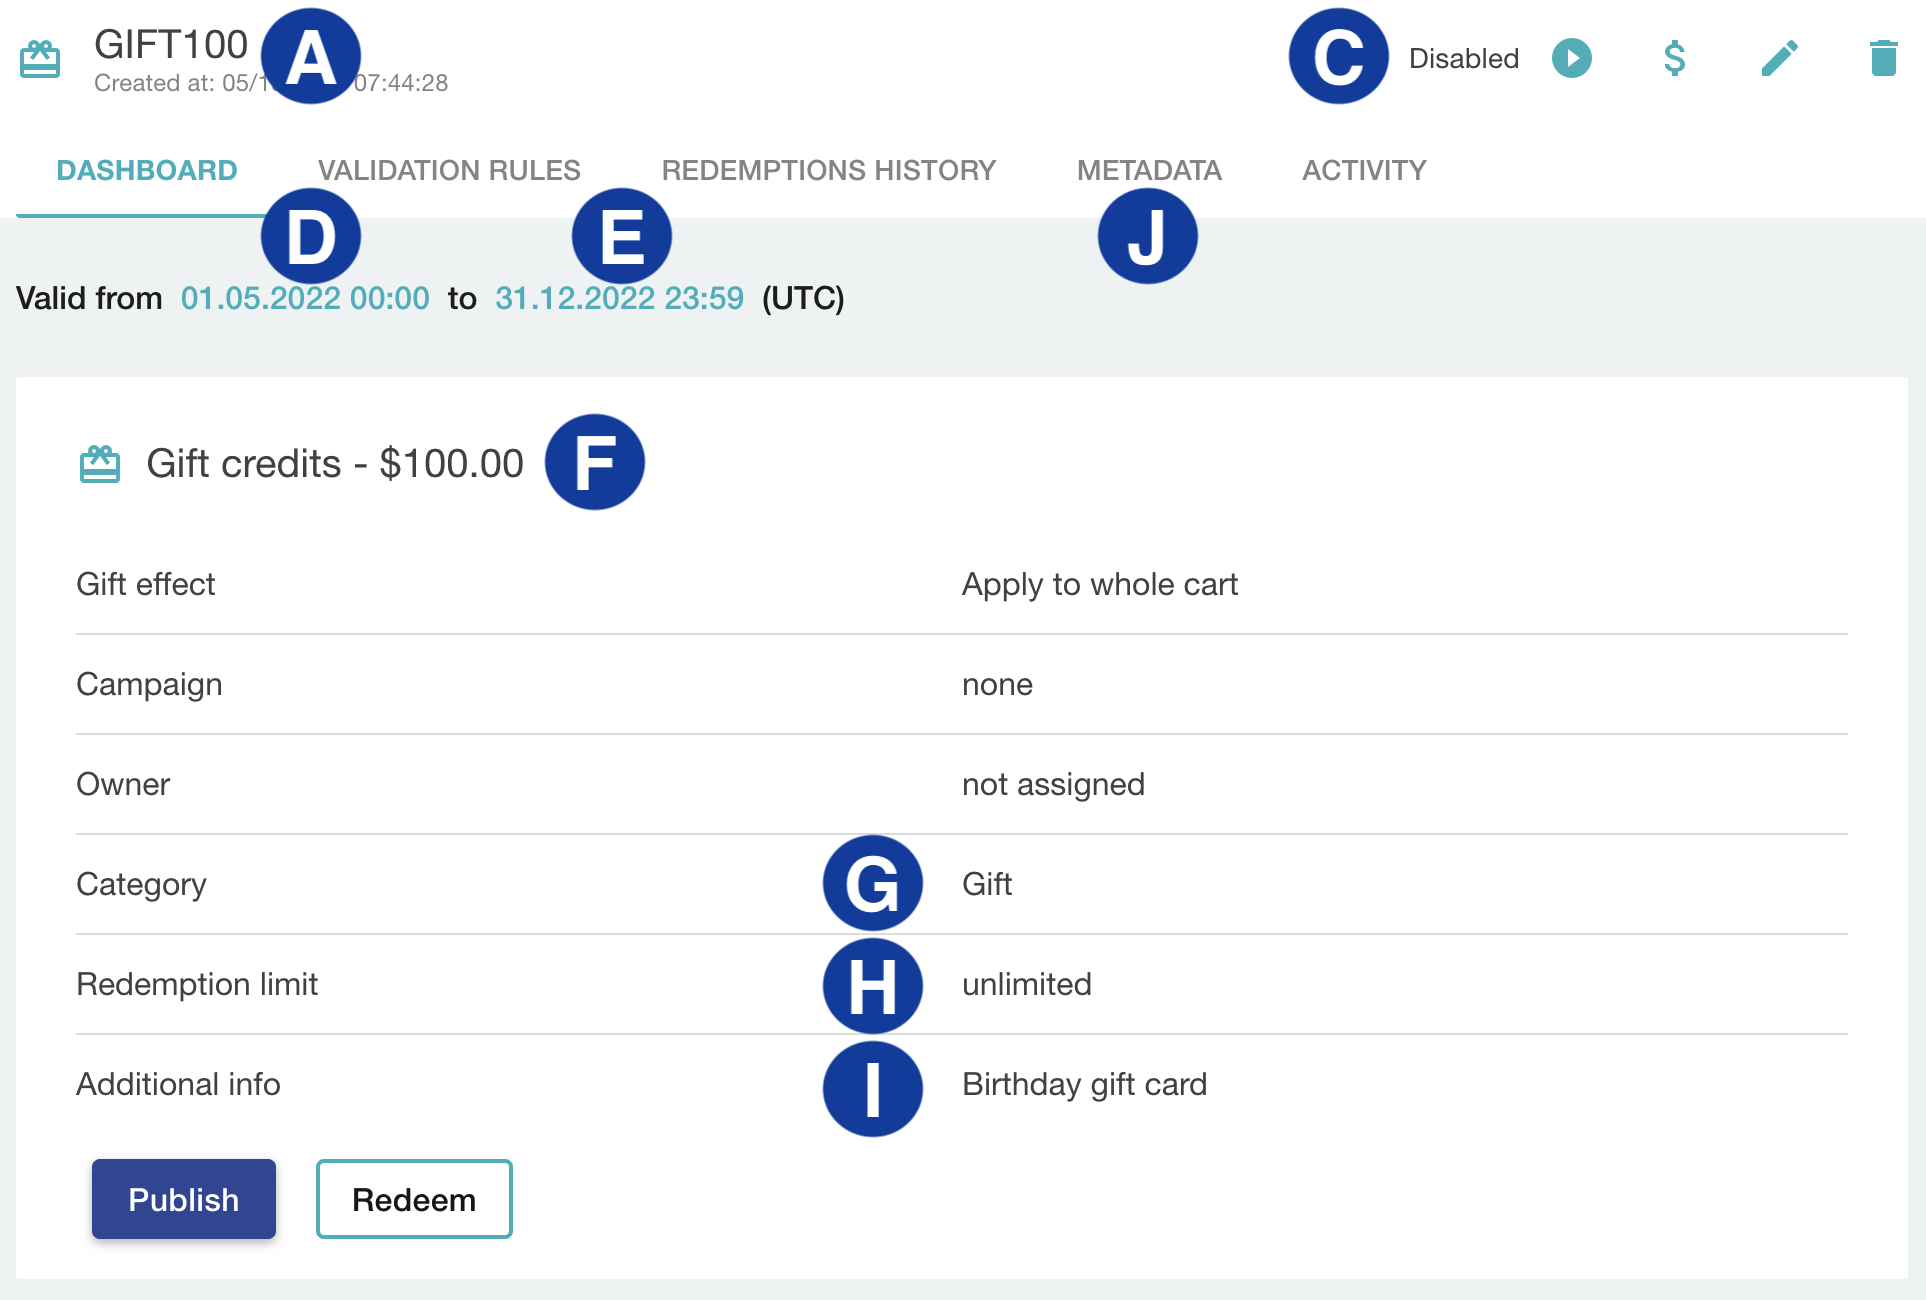
Task: Go to the Activity tab
Action: pos(1364,170)
